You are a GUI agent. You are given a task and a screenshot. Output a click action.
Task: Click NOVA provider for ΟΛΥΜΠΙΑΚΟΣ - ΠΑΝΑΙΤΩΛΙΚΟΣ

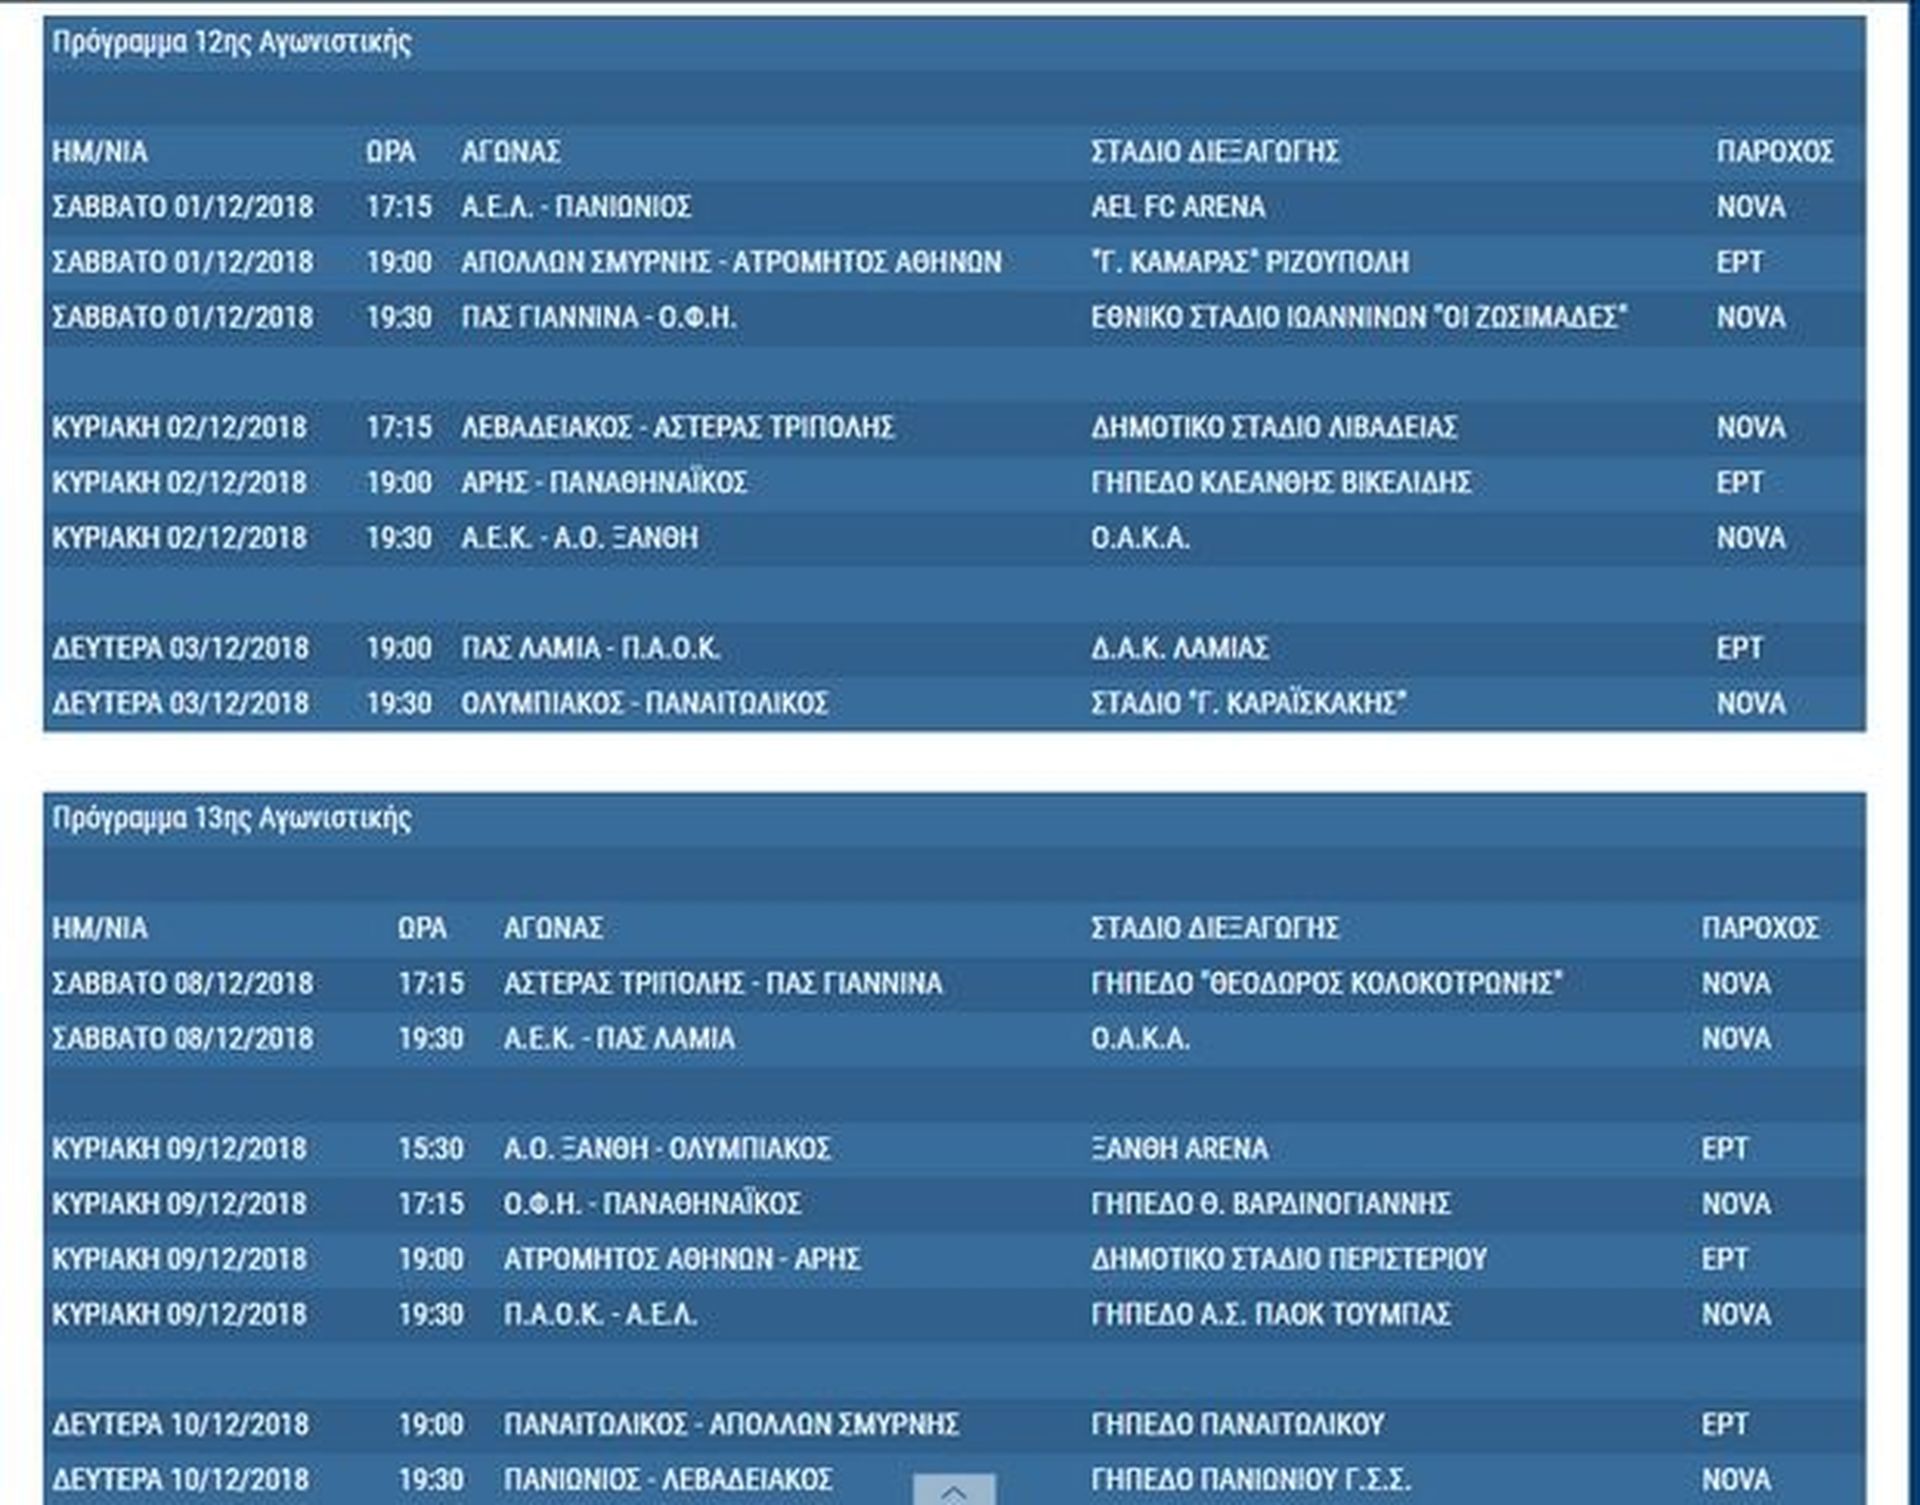[x=1751, y=704]
